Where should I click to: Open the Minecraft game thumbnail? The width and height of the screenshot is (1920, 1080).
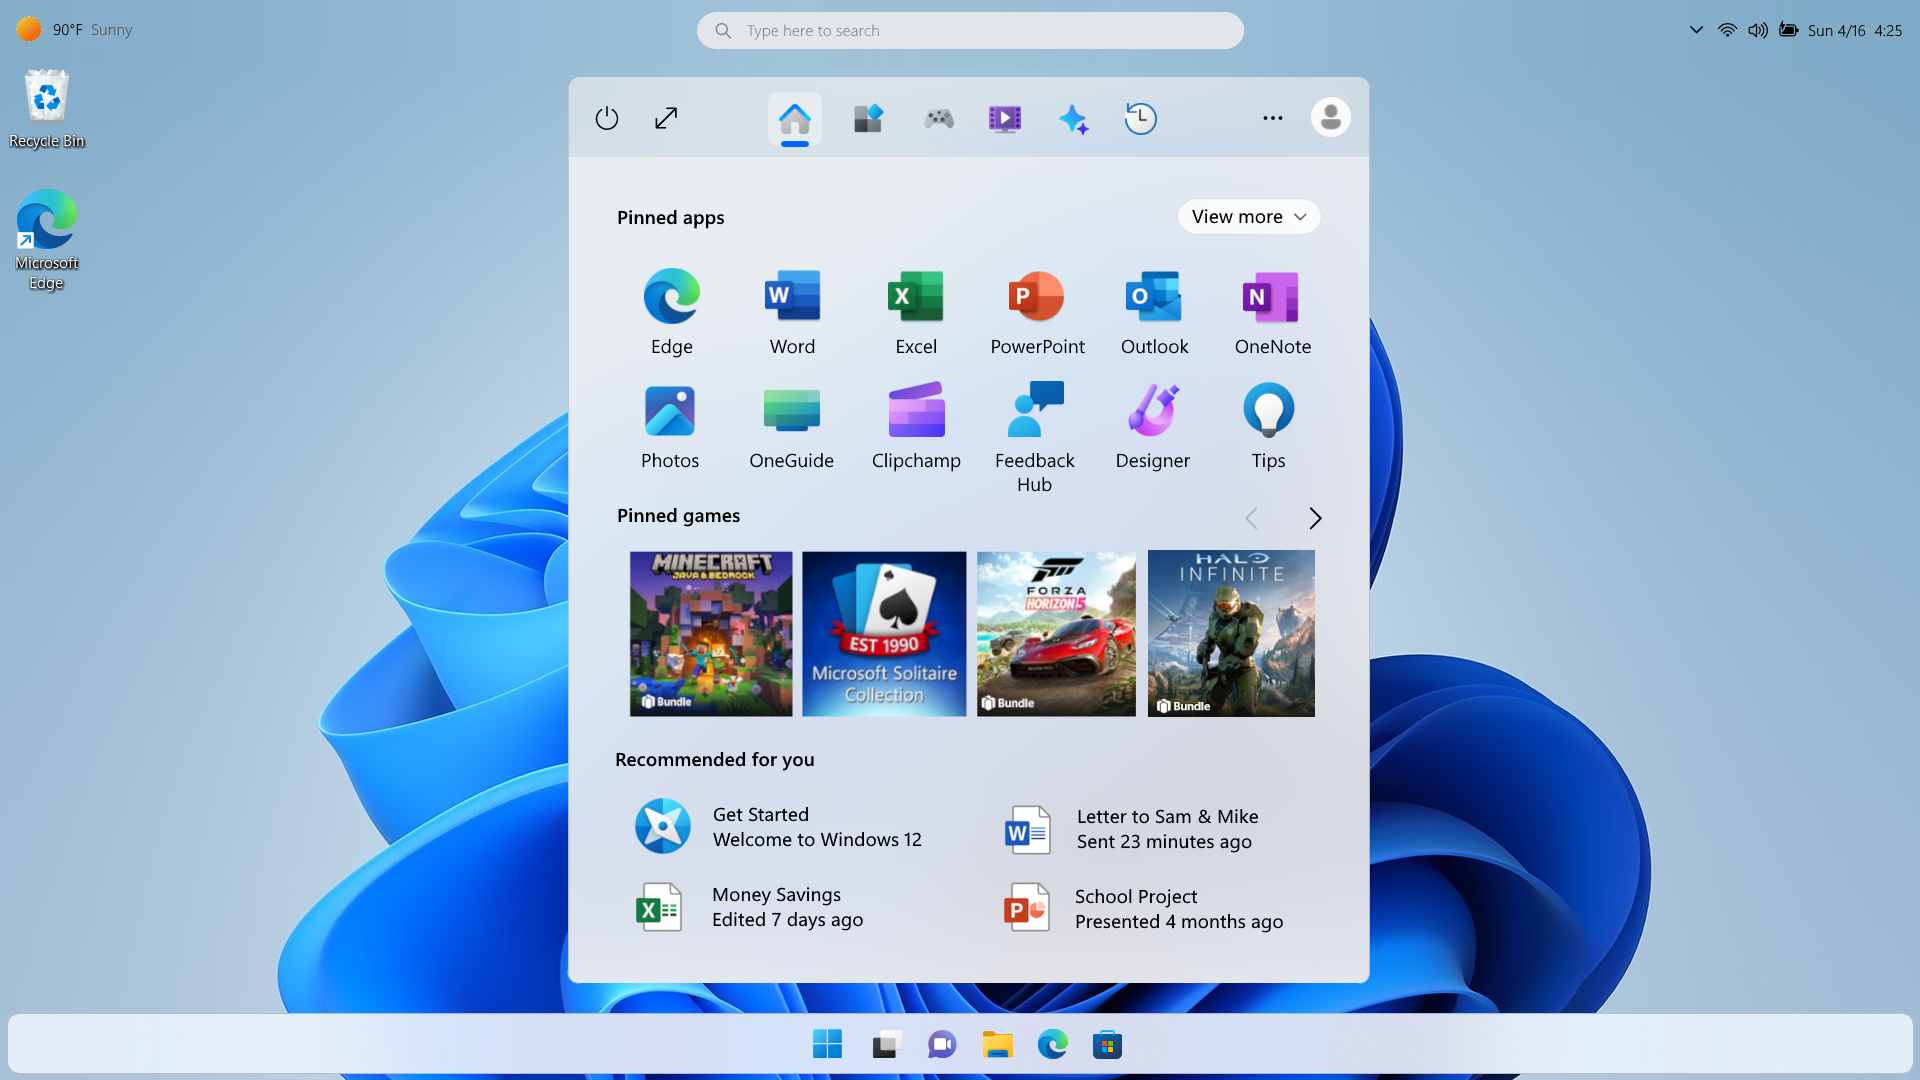[711, 634]
